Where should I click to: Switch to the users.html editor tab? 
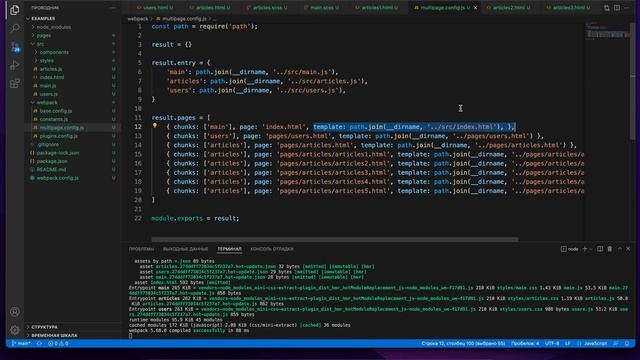click(156, 8)
